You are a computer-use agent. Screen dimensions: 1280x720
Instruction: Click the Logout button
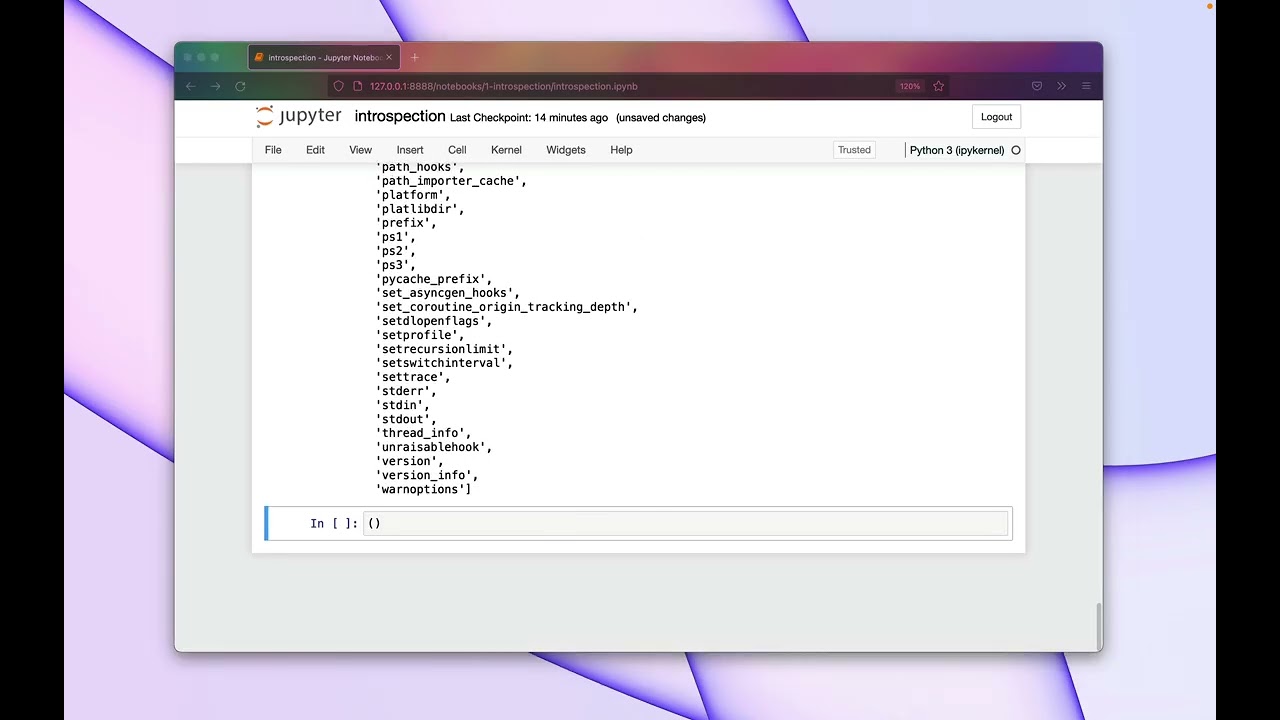coord(996,117)
